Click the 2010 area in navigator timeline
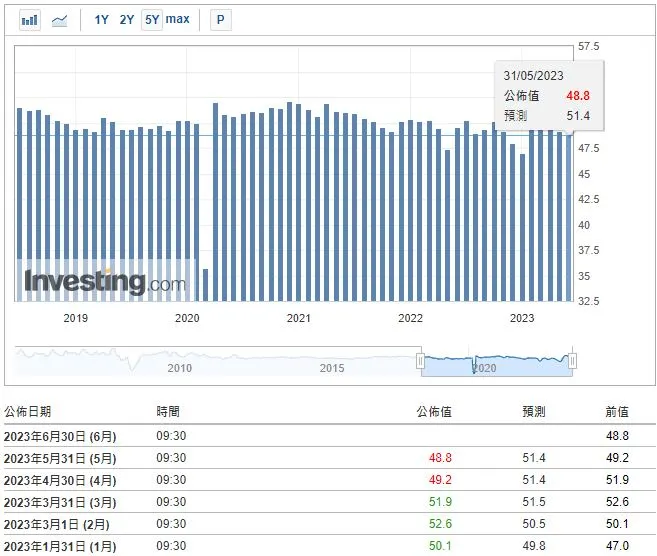Screen dimensions: 657x556 point(180,367)
